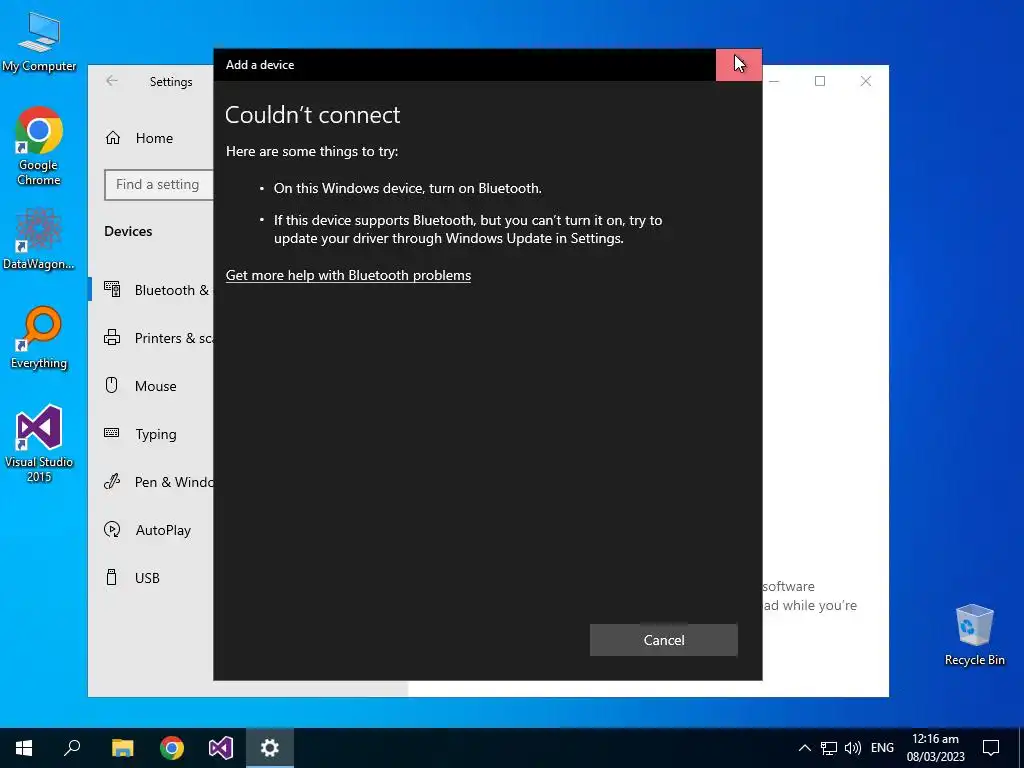Image resolution: width=1024 pixels, height=768 pixels.
Task: Select Visual Studio 2015 desktop shortcut
Action: click(39, 444)
